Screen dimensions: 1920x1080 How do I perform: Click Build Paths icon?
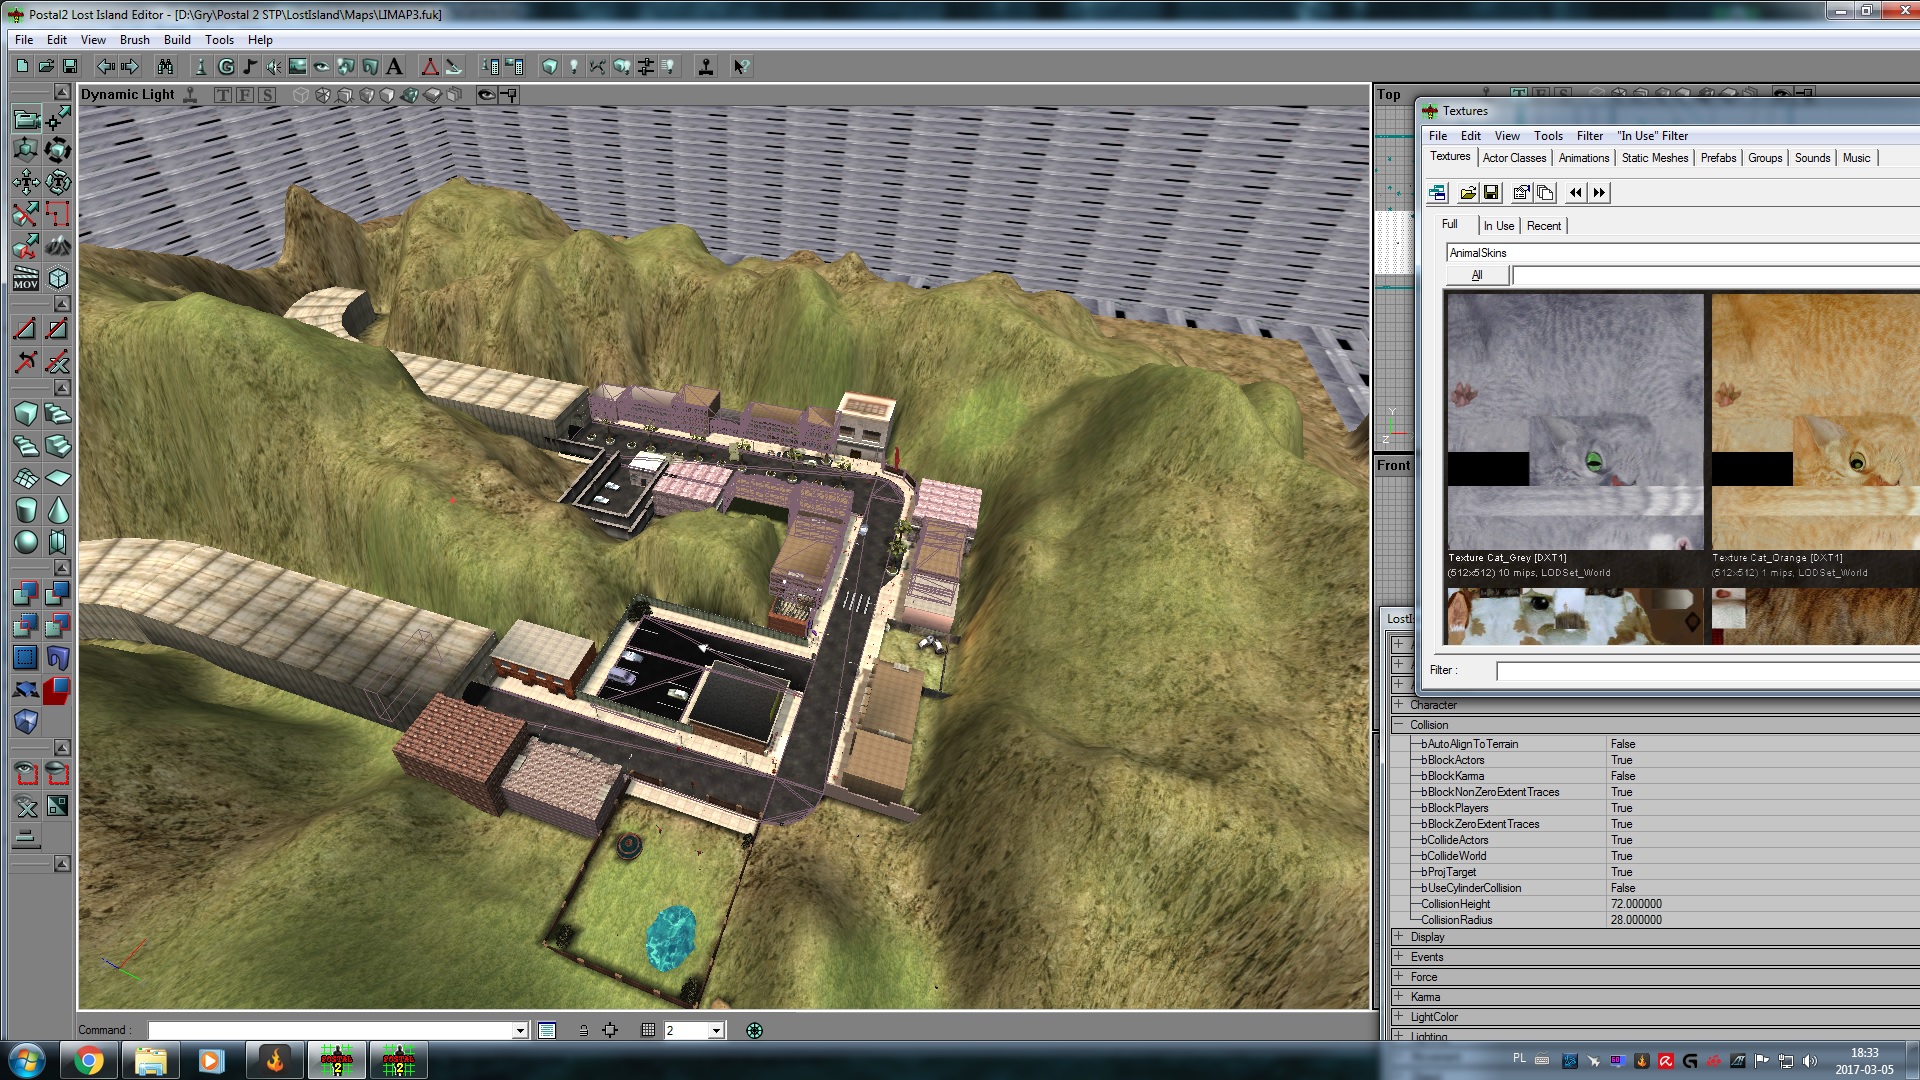pos(598,66)
